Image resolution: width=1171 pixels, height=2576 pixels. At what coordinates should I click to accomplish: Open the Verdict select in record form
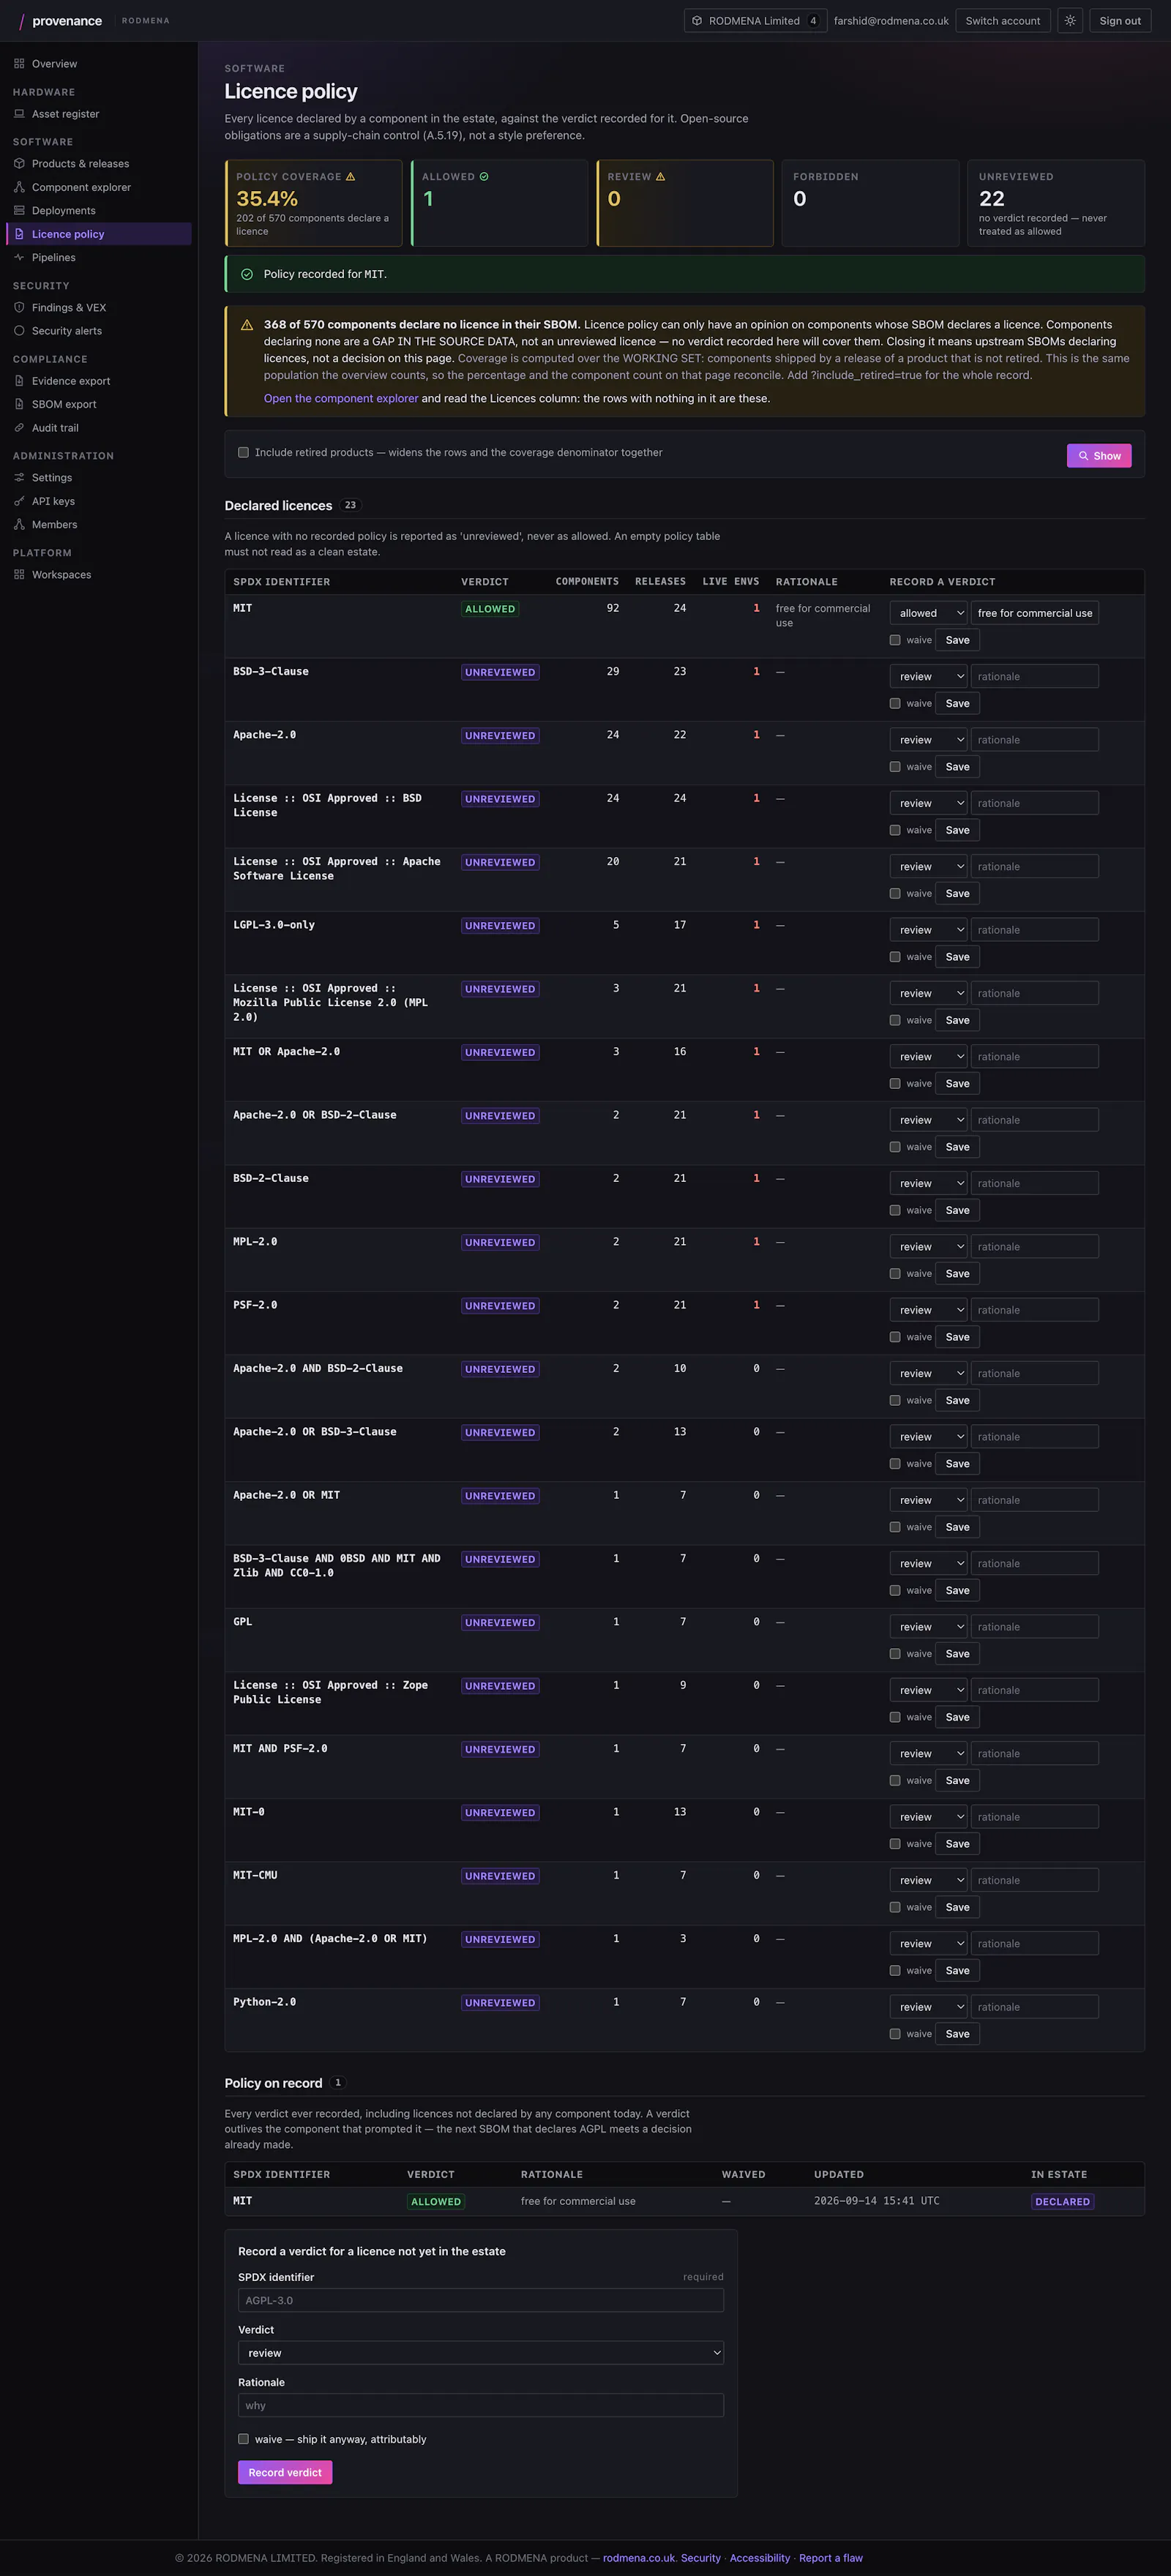click(x=481, y=2353)
